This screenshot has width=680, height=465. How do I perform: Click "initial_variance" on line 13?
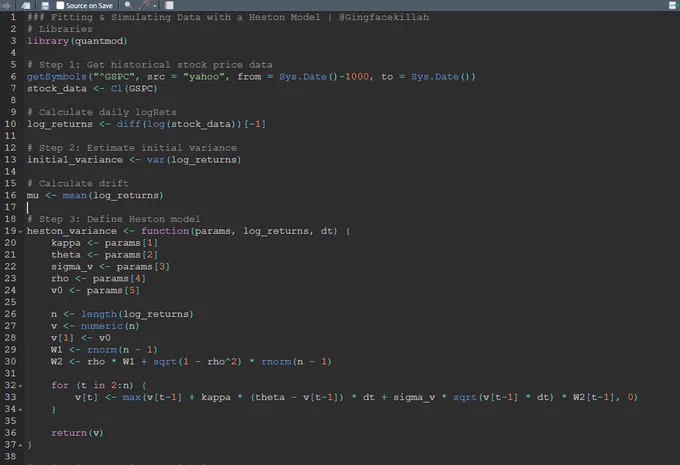(75, 160)
